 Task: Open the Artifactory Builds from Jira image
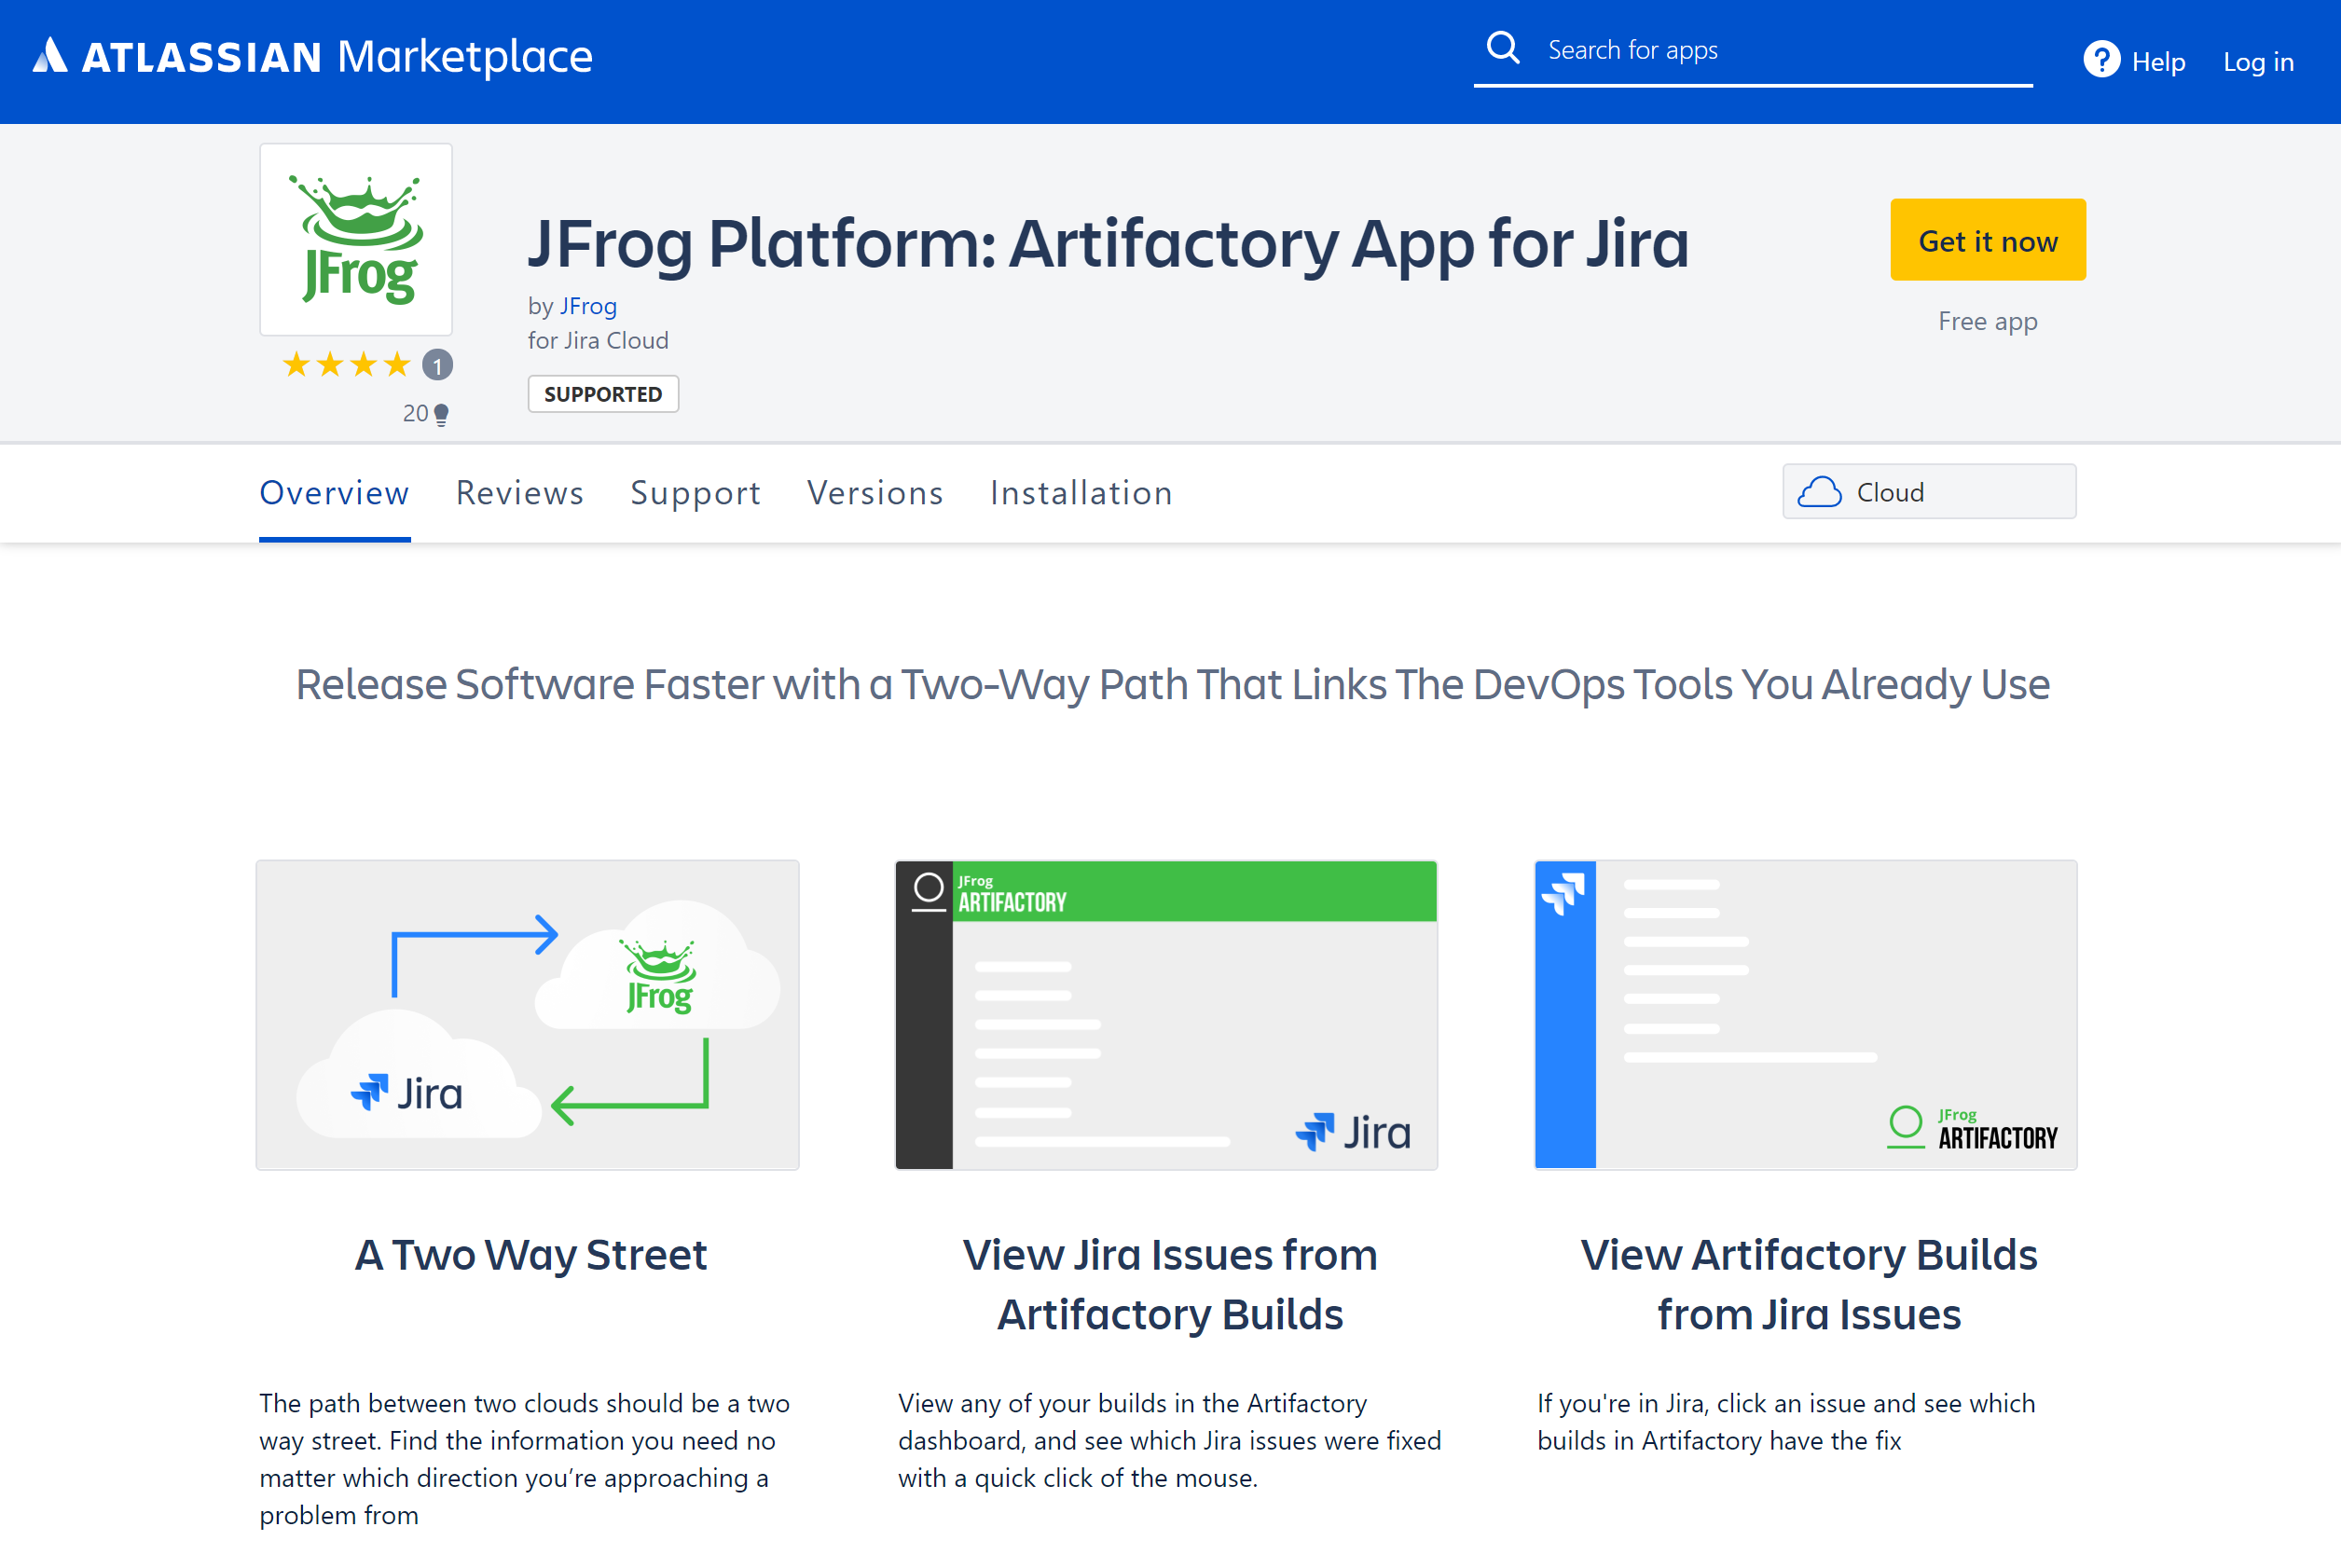(x=1805, y=1015)
